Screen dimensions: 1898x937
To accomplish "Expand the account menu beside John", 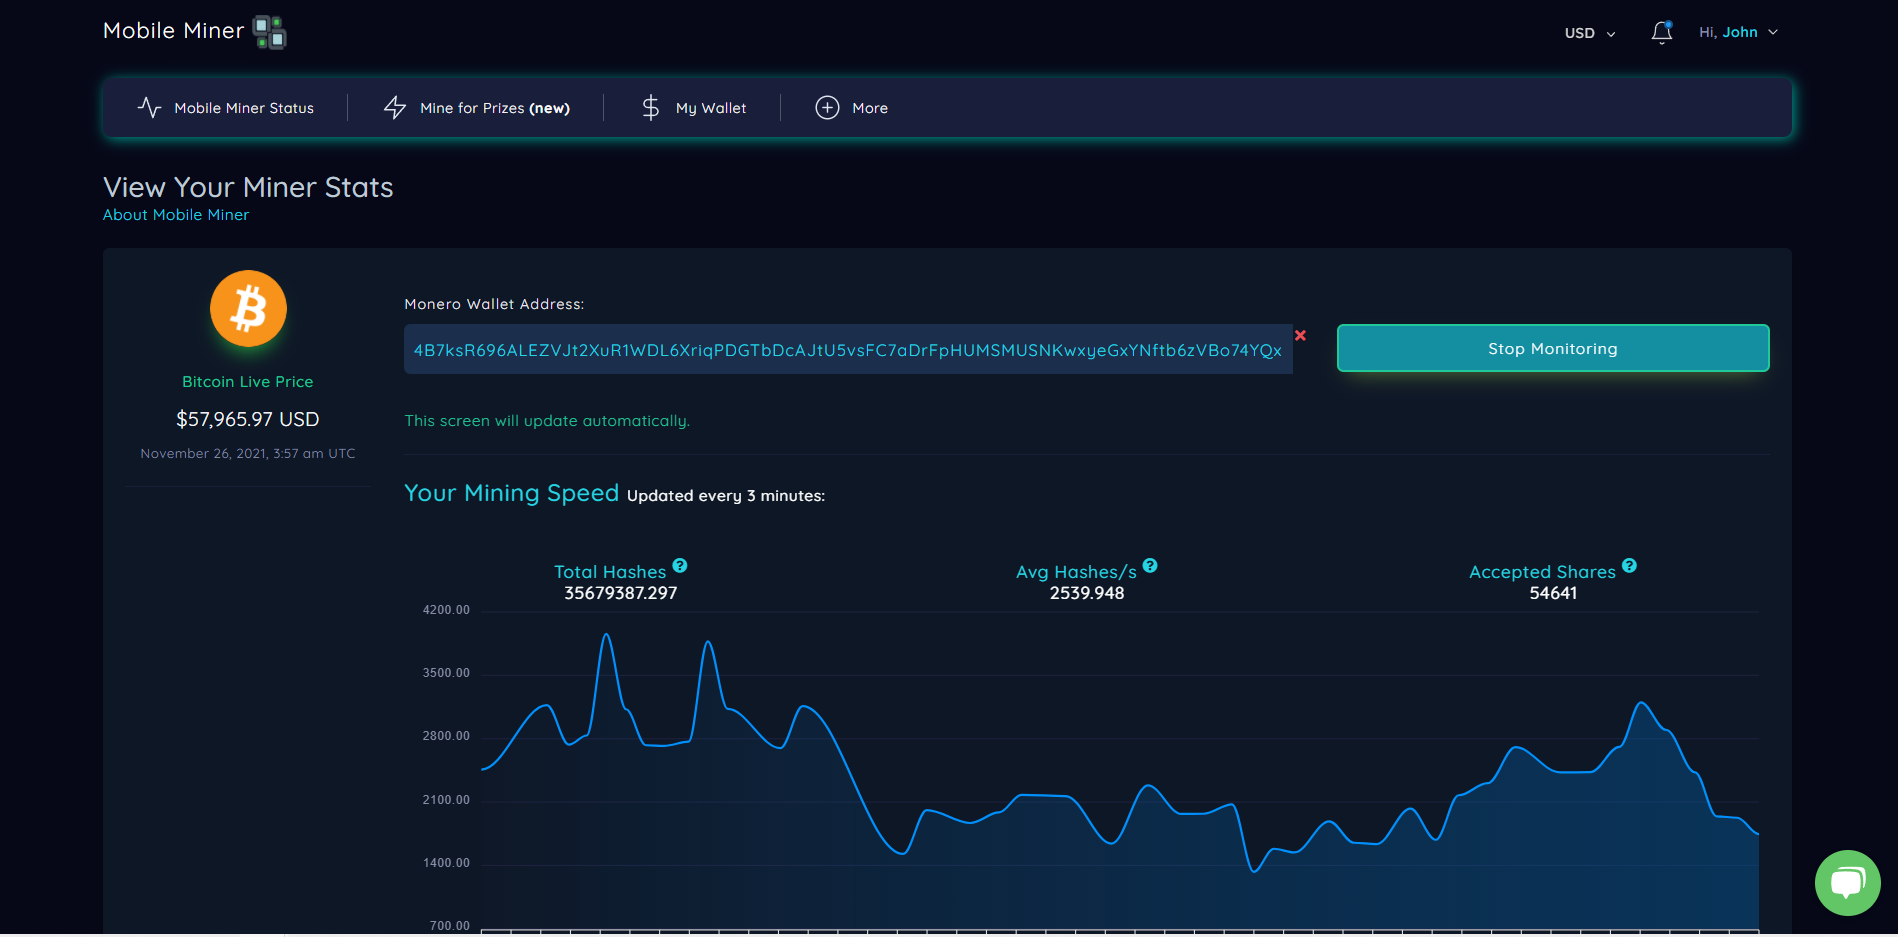I will tap(1772, 31).
